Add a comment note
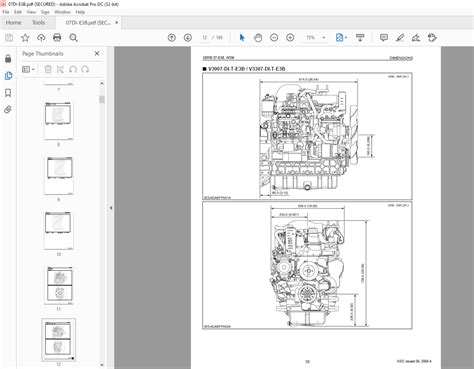This screenshot has height=369, width=474. click(384, 38)
